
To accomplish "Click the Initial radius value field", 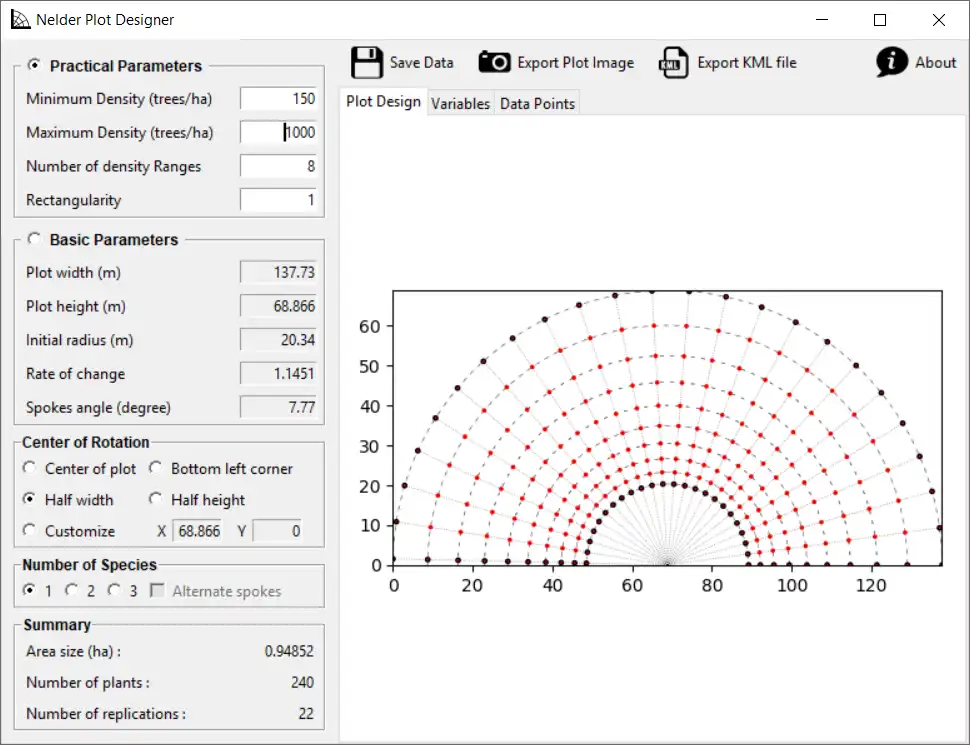I will click(278, 340).
